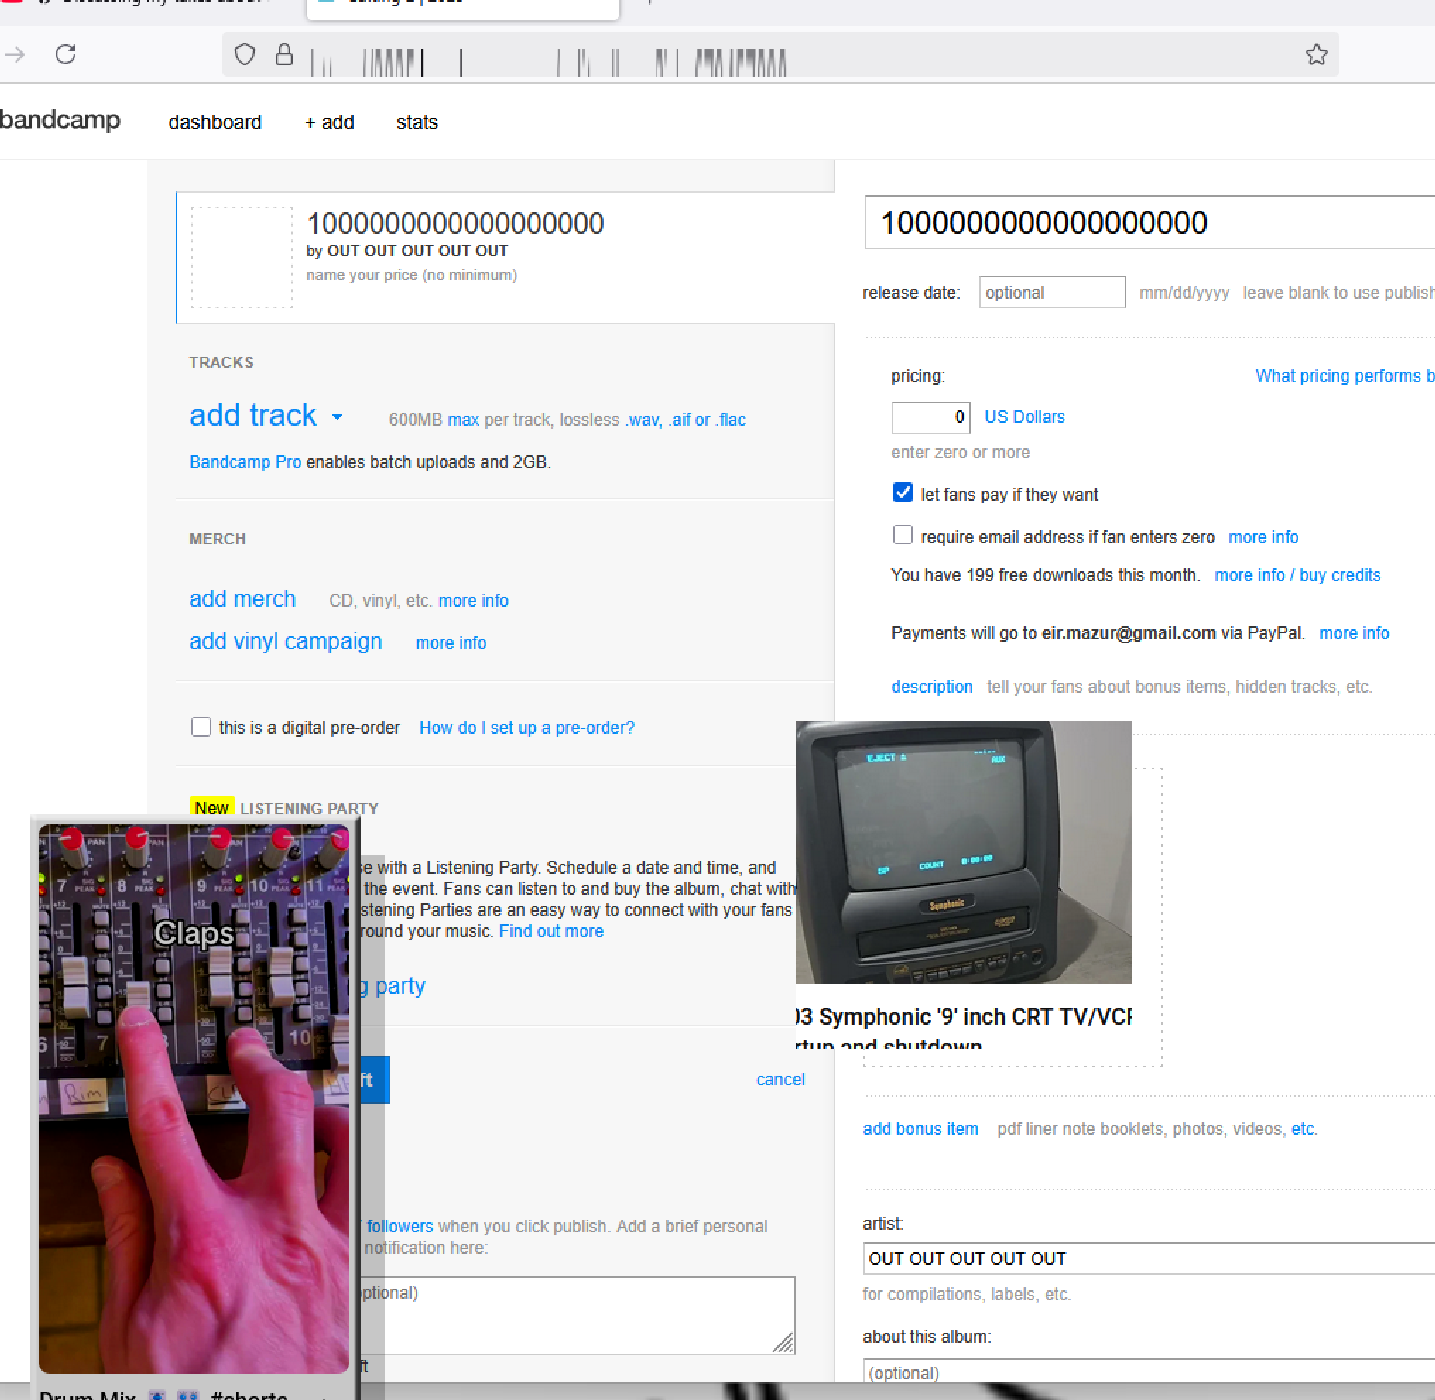This screenshot has width=1435, height=1400.
Task: Click the browser reload icon
Action: 66,54
